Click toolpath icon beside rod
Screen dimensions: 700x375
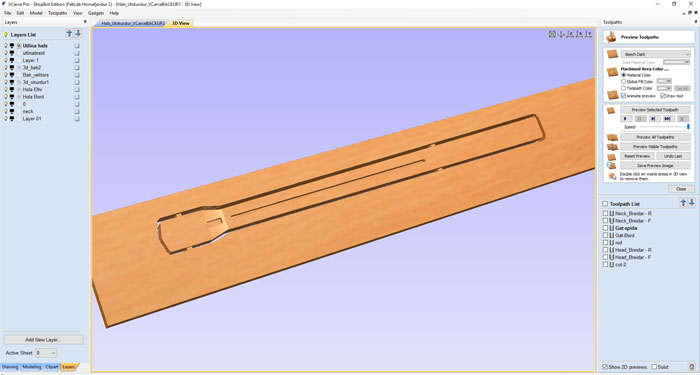(612, 242)
